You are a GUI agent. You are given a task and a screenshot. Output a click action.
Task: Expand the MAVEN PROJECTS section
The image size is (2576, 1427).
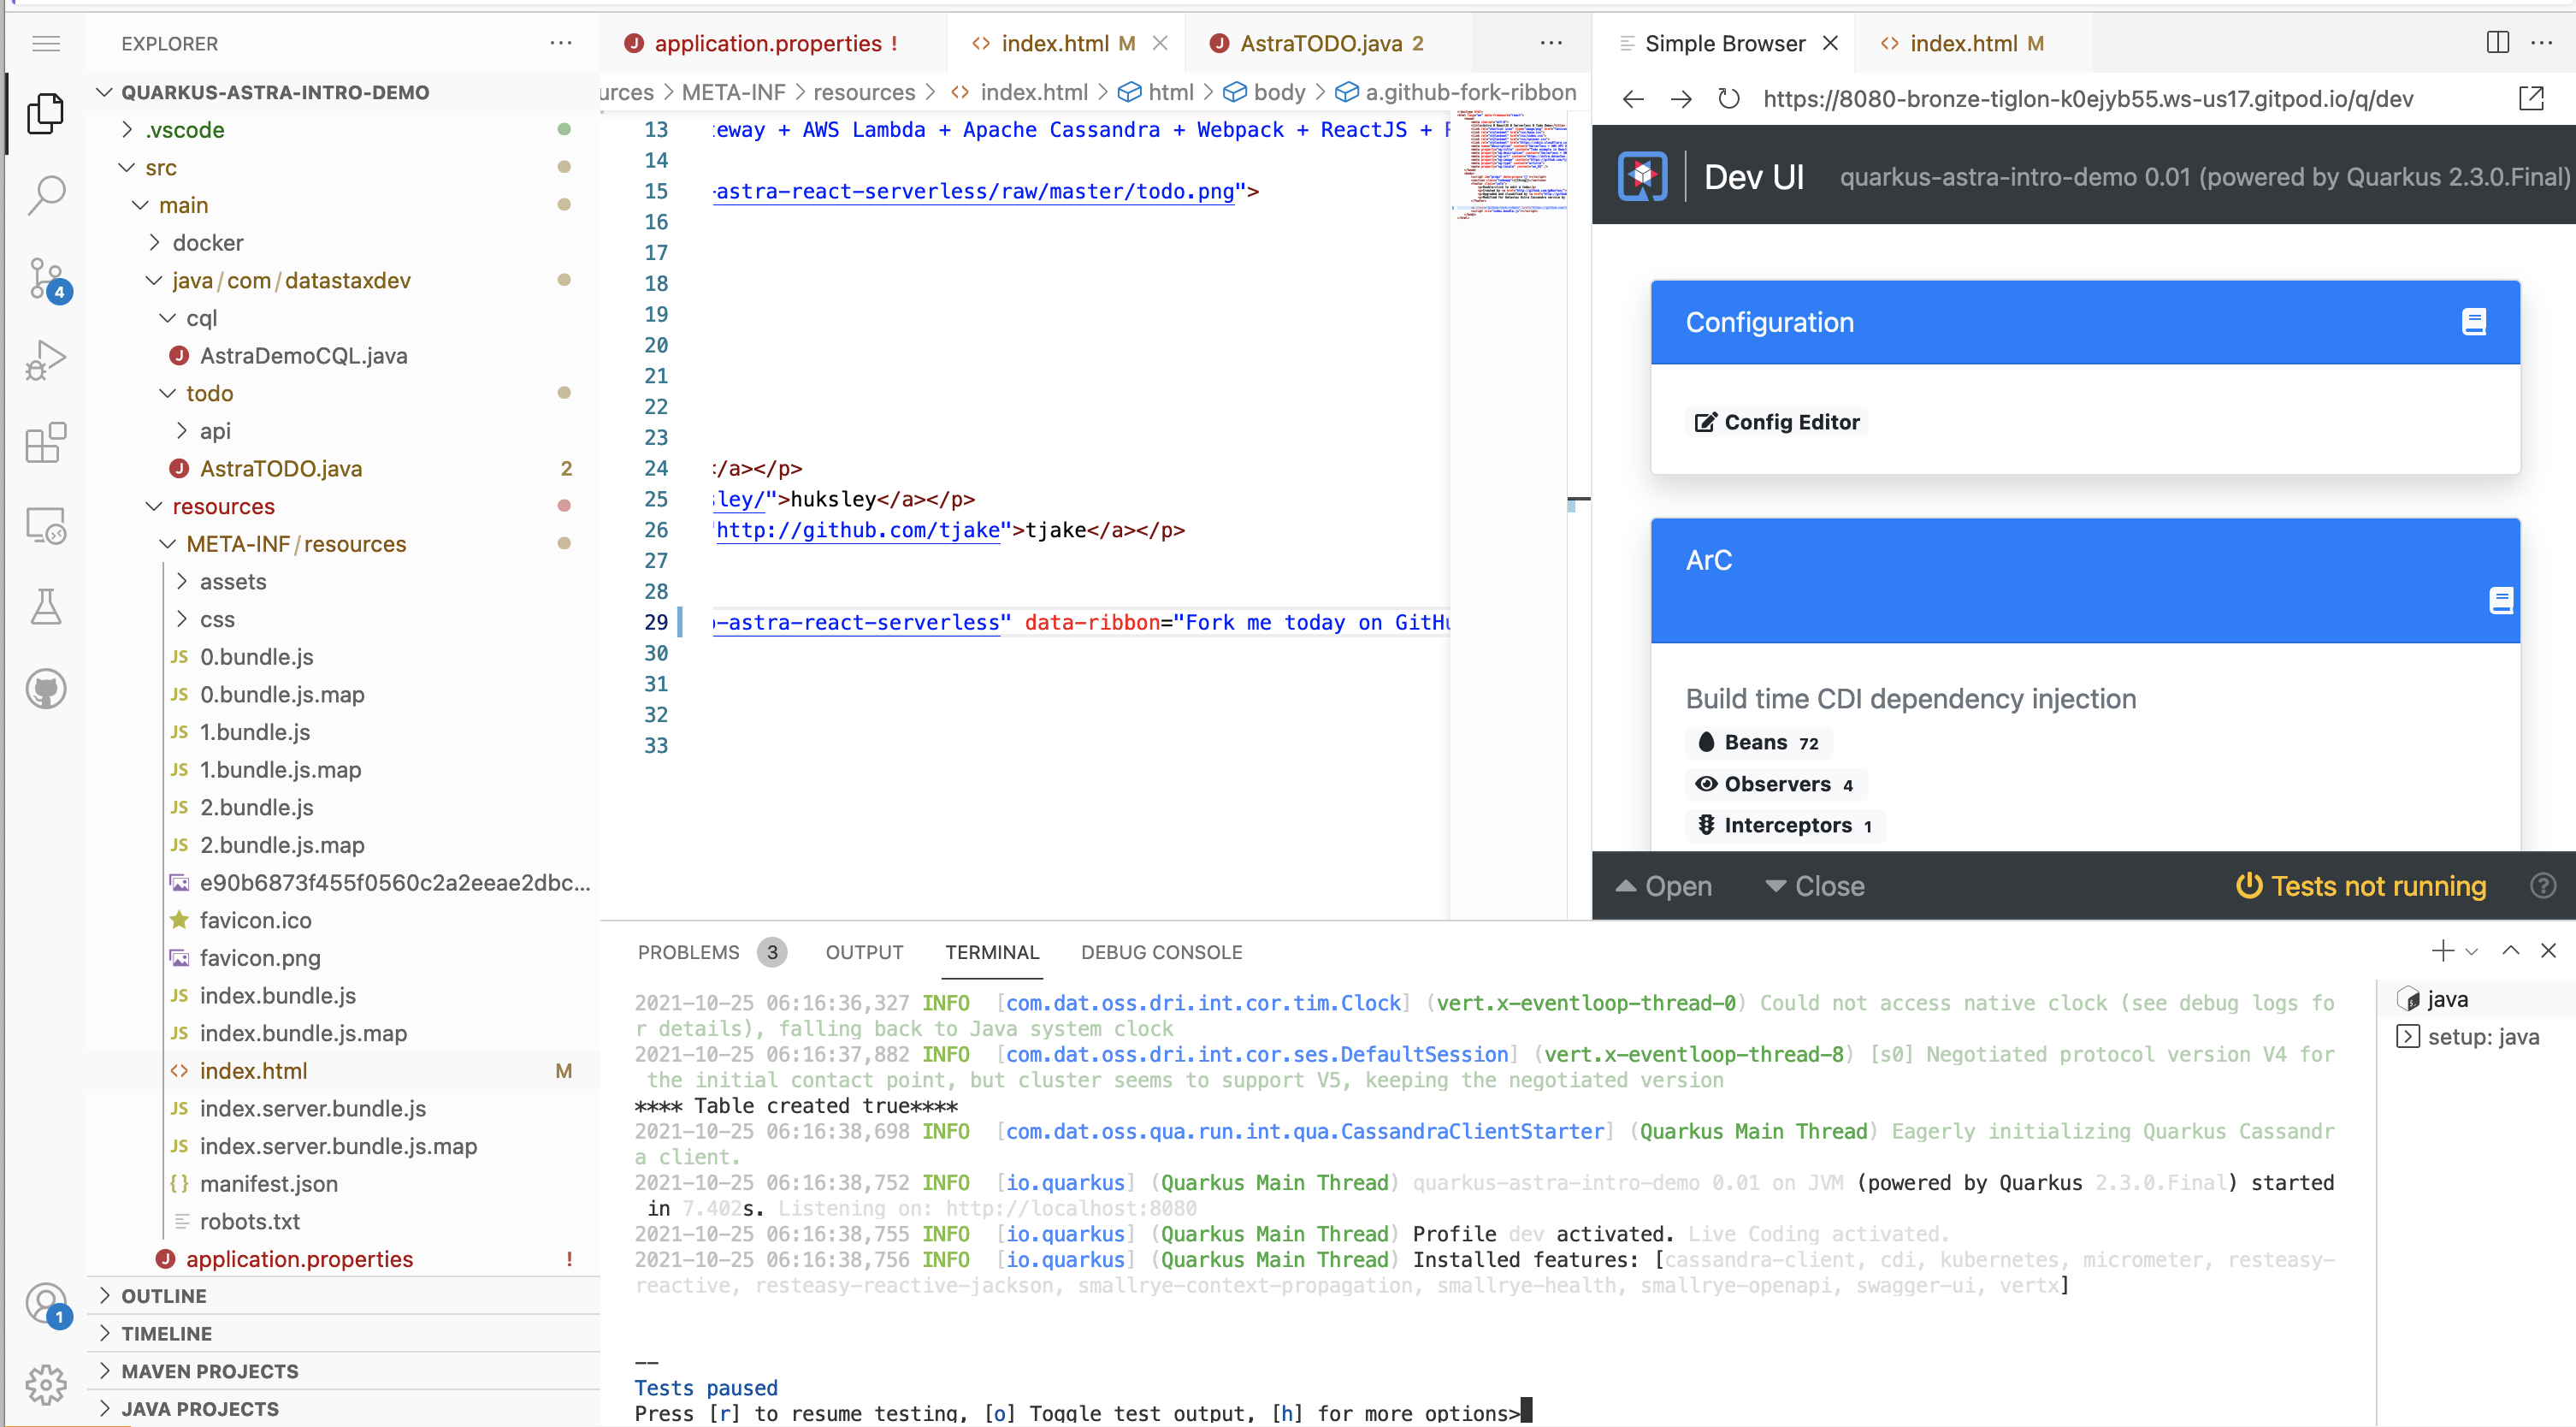tap(209, 1371)
